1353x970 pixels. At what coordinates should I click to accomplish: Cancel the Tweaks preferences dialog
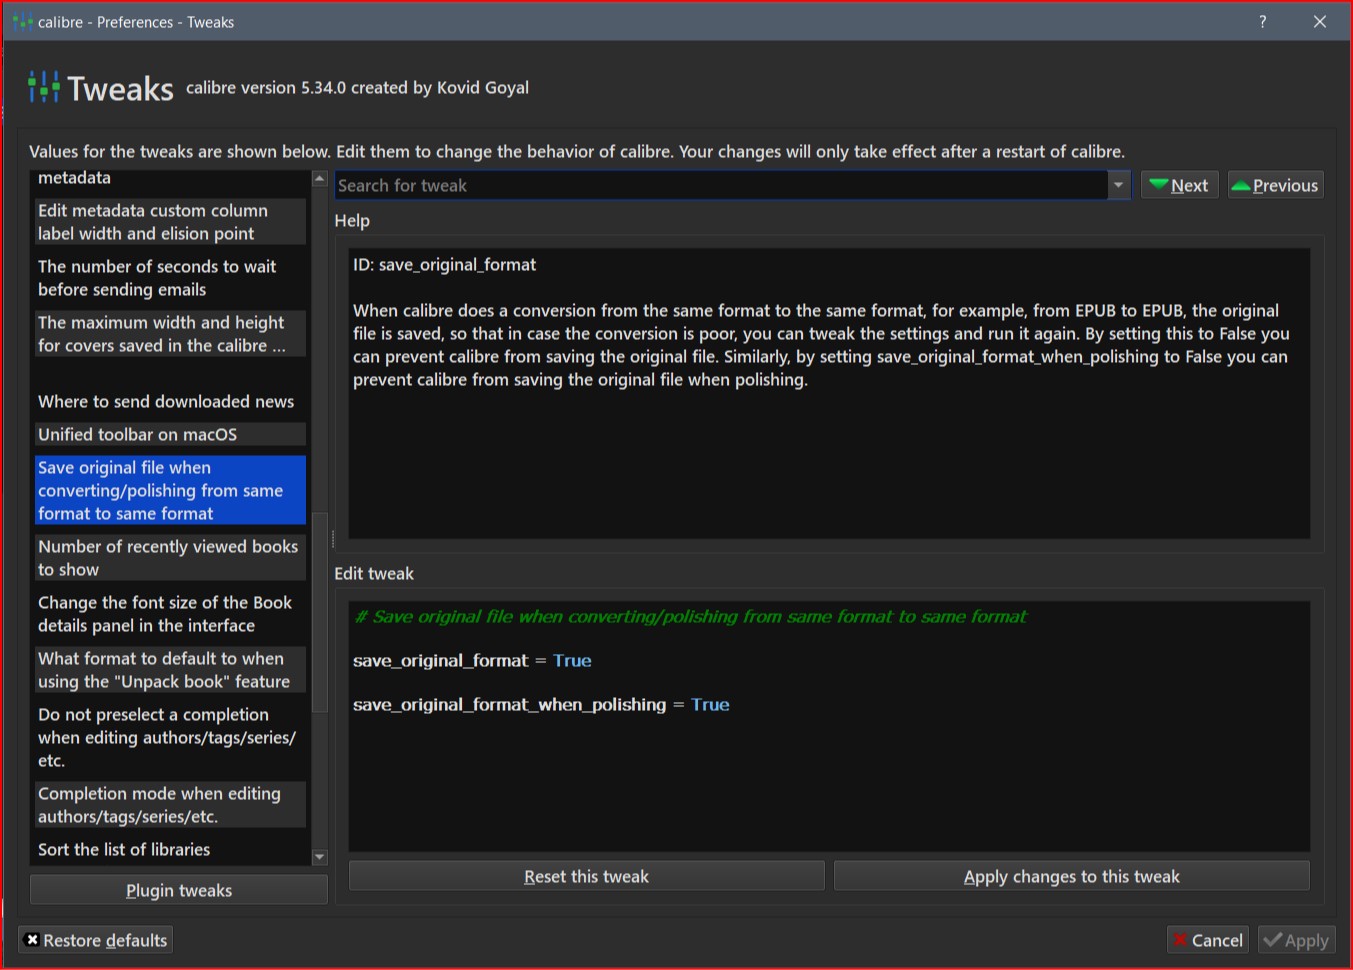1208,940
